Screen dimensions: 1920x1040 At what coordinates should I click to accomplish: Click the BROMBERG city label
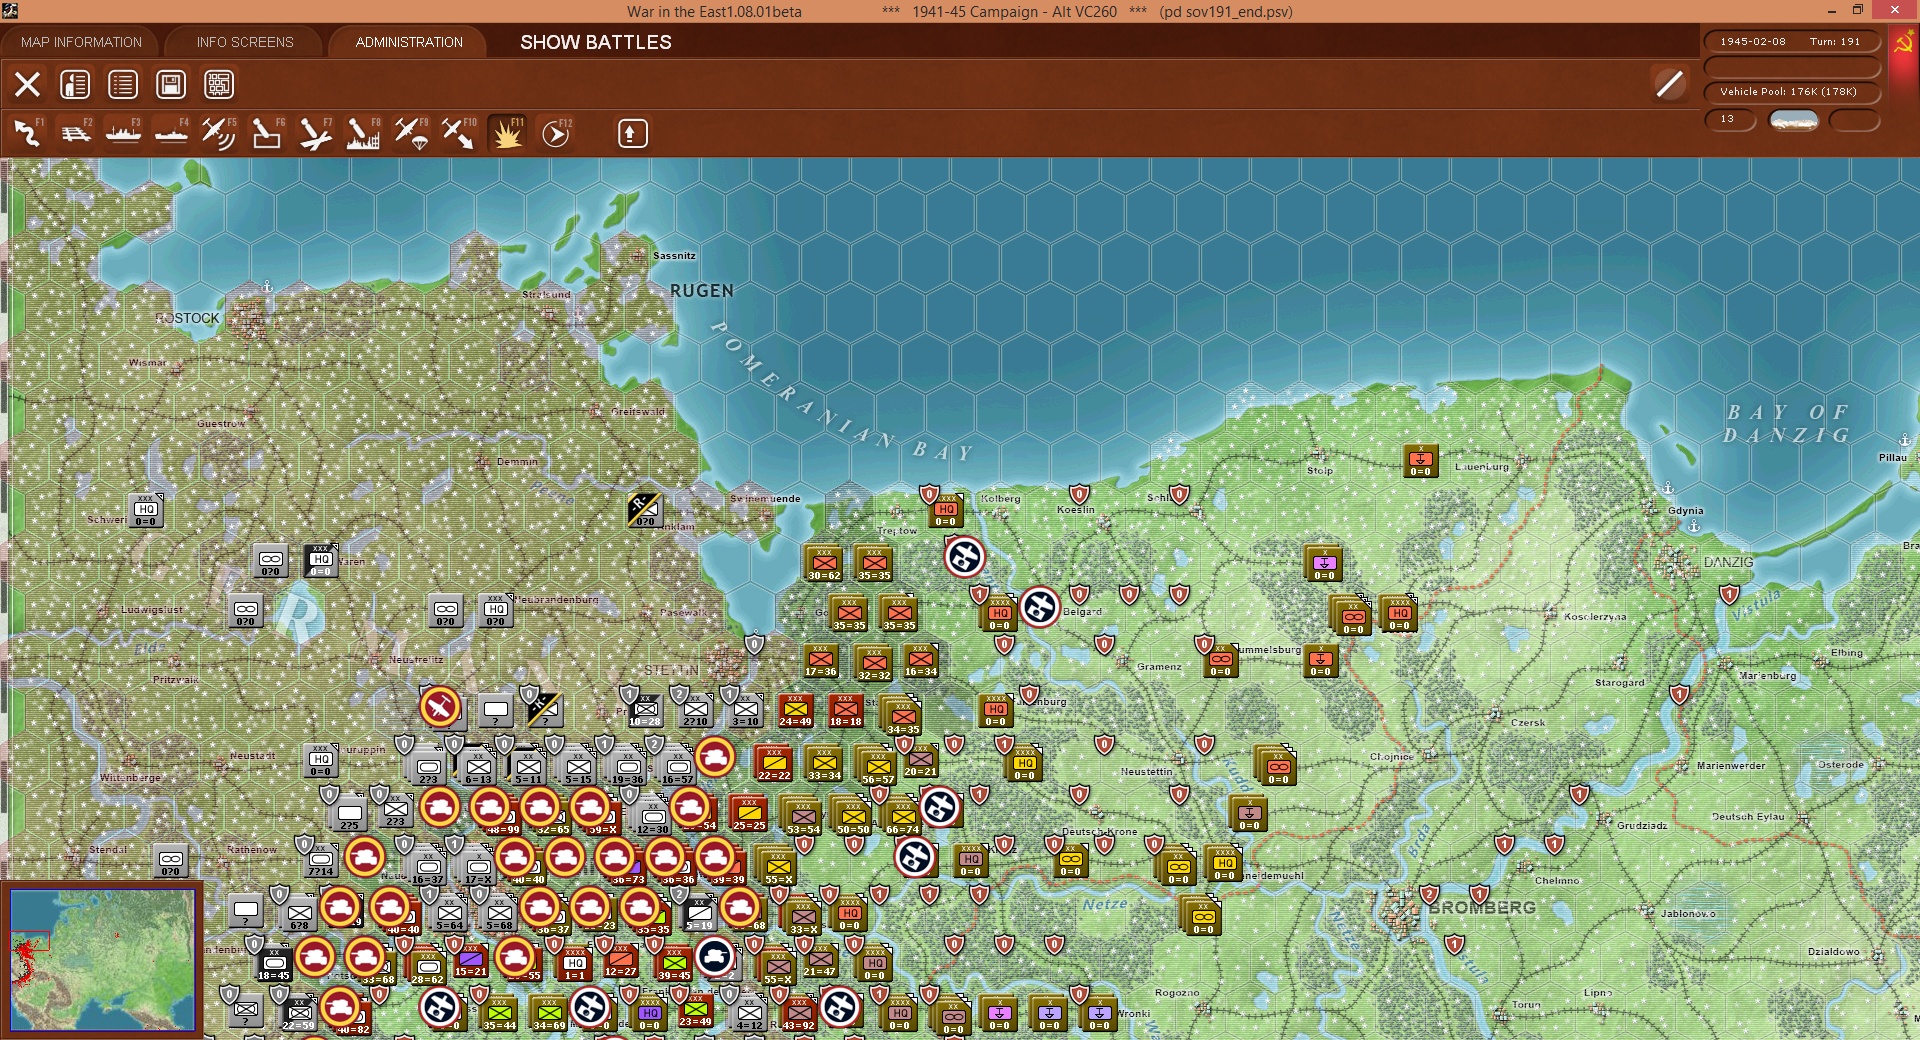(1482, 908)
